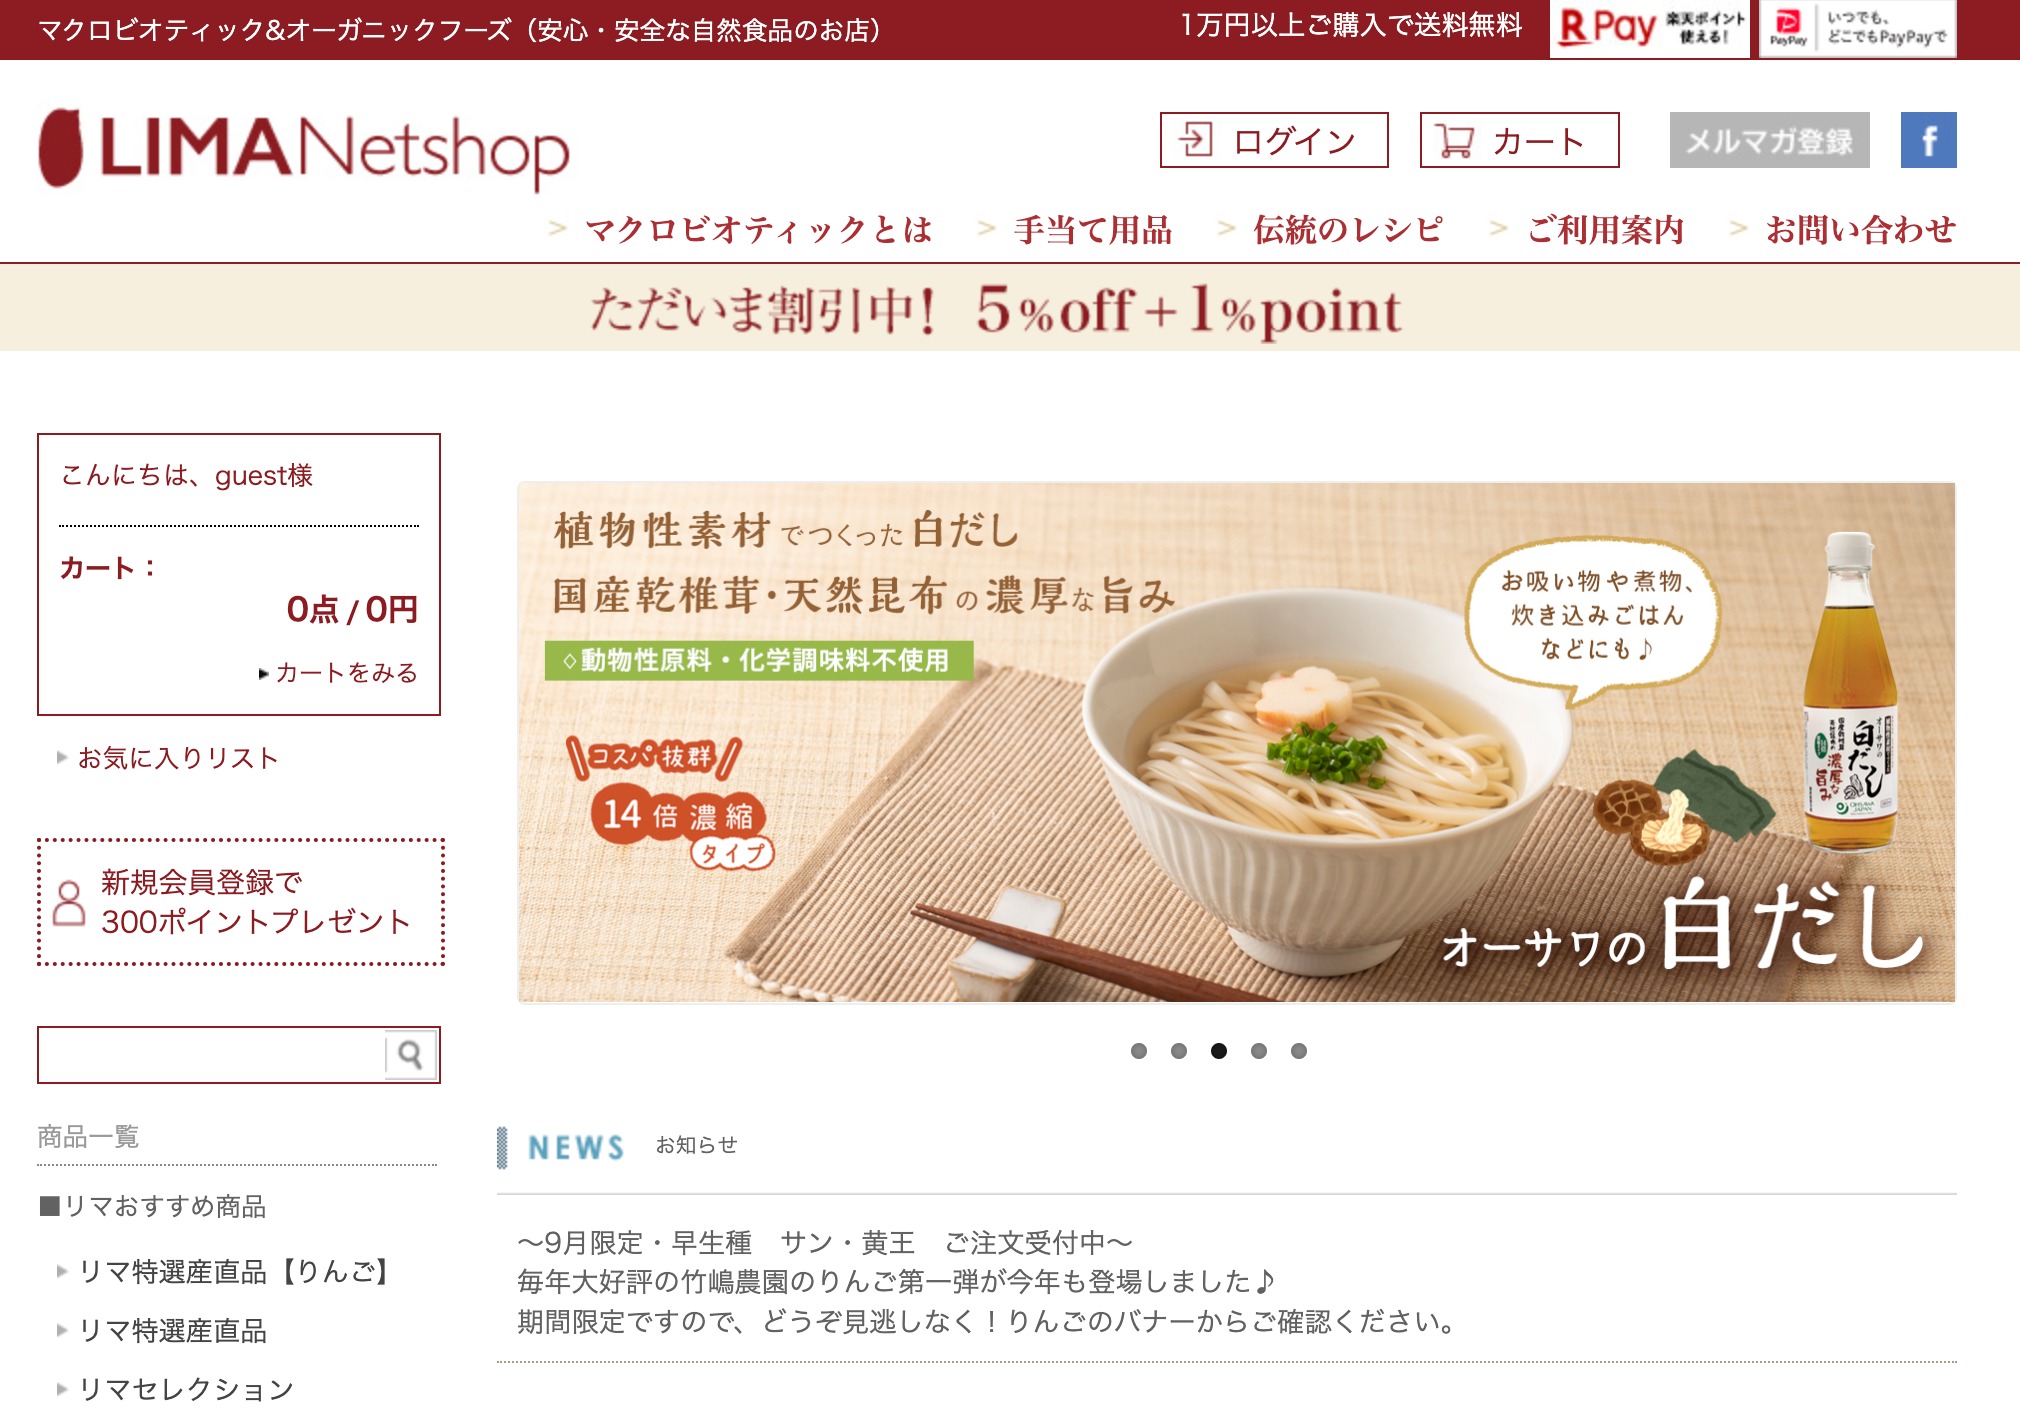2020x1418 pixels.
Task: Select the first carousel slide dot
Action: (x=1139, y=1051)
